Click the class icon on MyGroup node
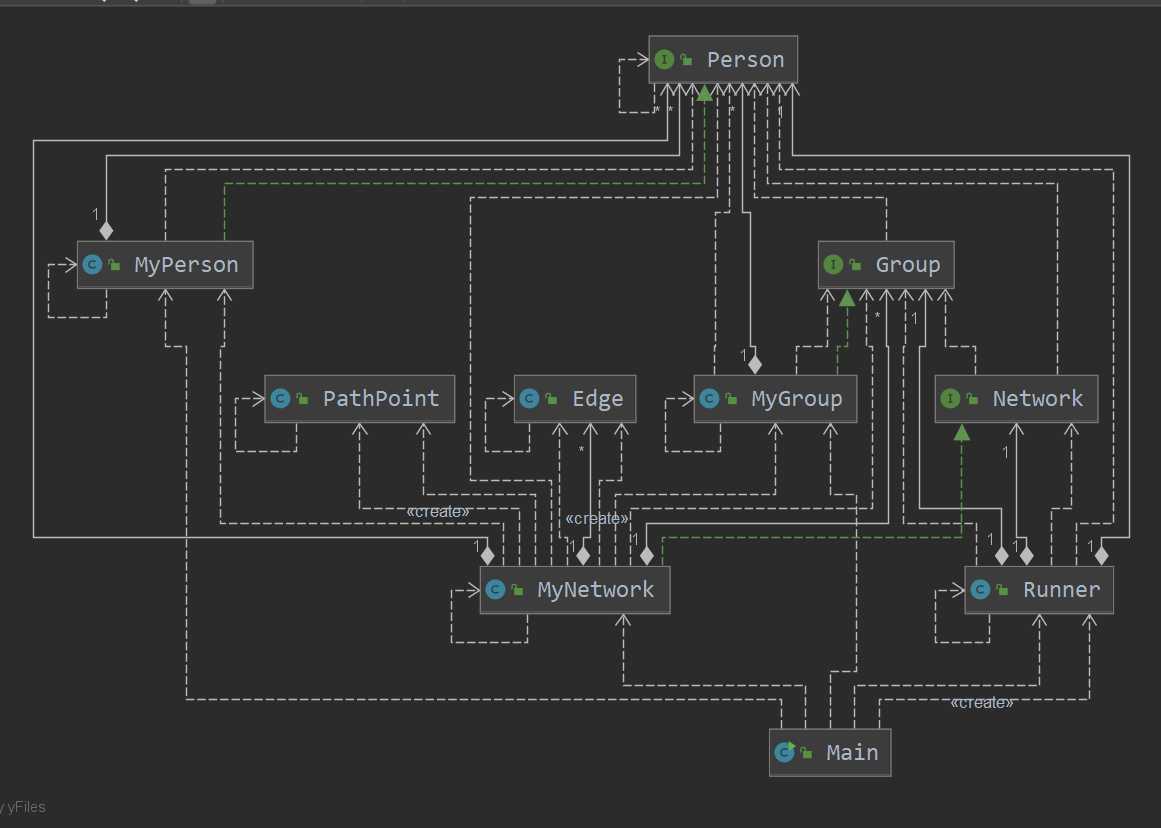Viewport: 1161px width, 828px height. [709, 399]
